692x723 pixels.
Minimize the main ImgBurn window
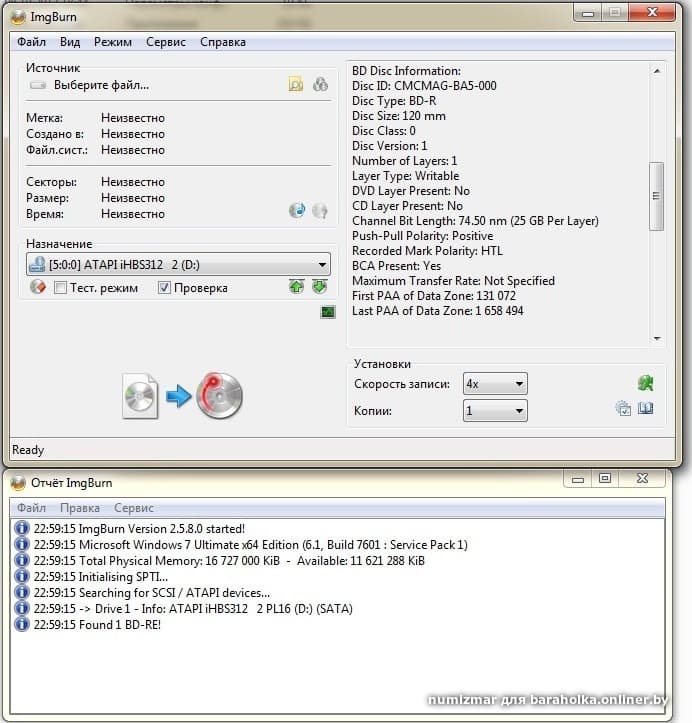point(588,13)
